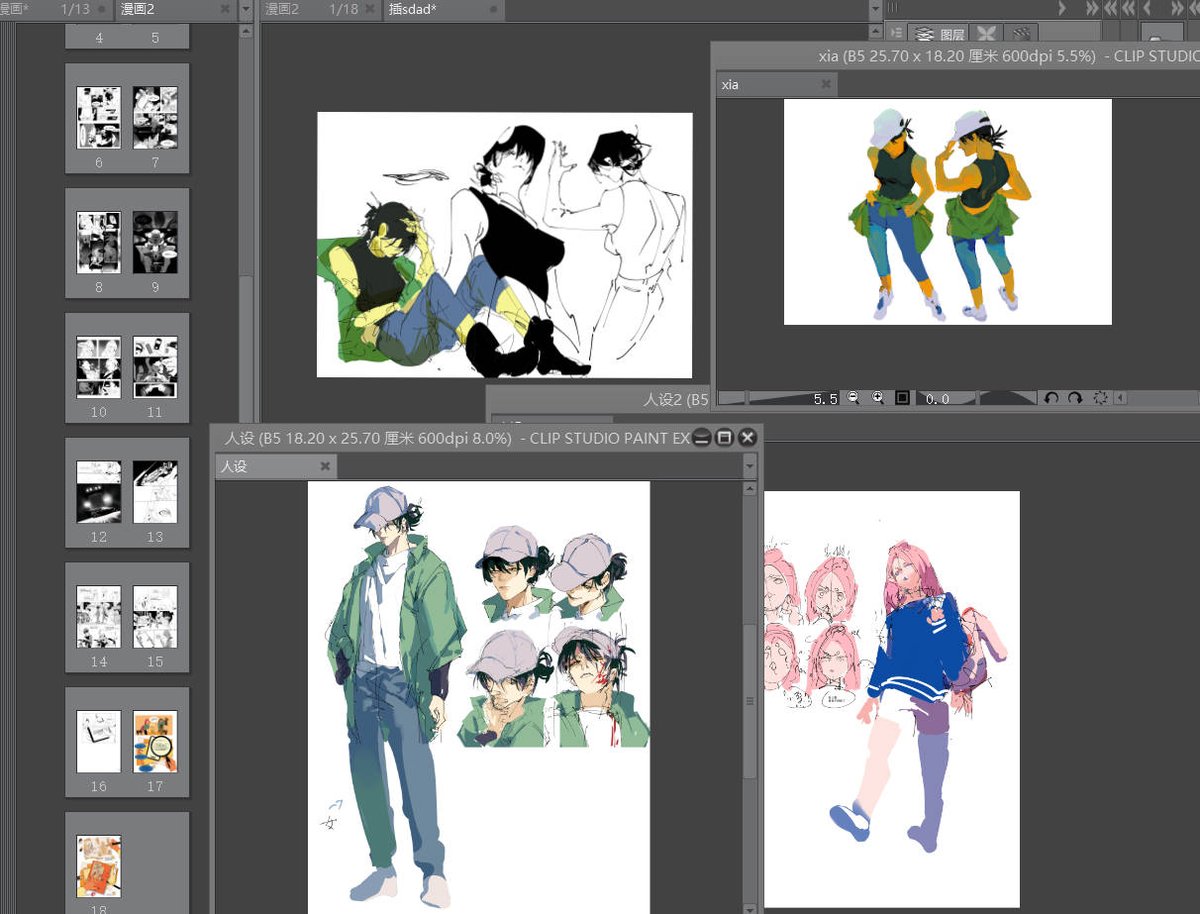The image size is (1200, 914).
Task: Click the 人设 window scroll up arrow
Action: coord(750,488)
